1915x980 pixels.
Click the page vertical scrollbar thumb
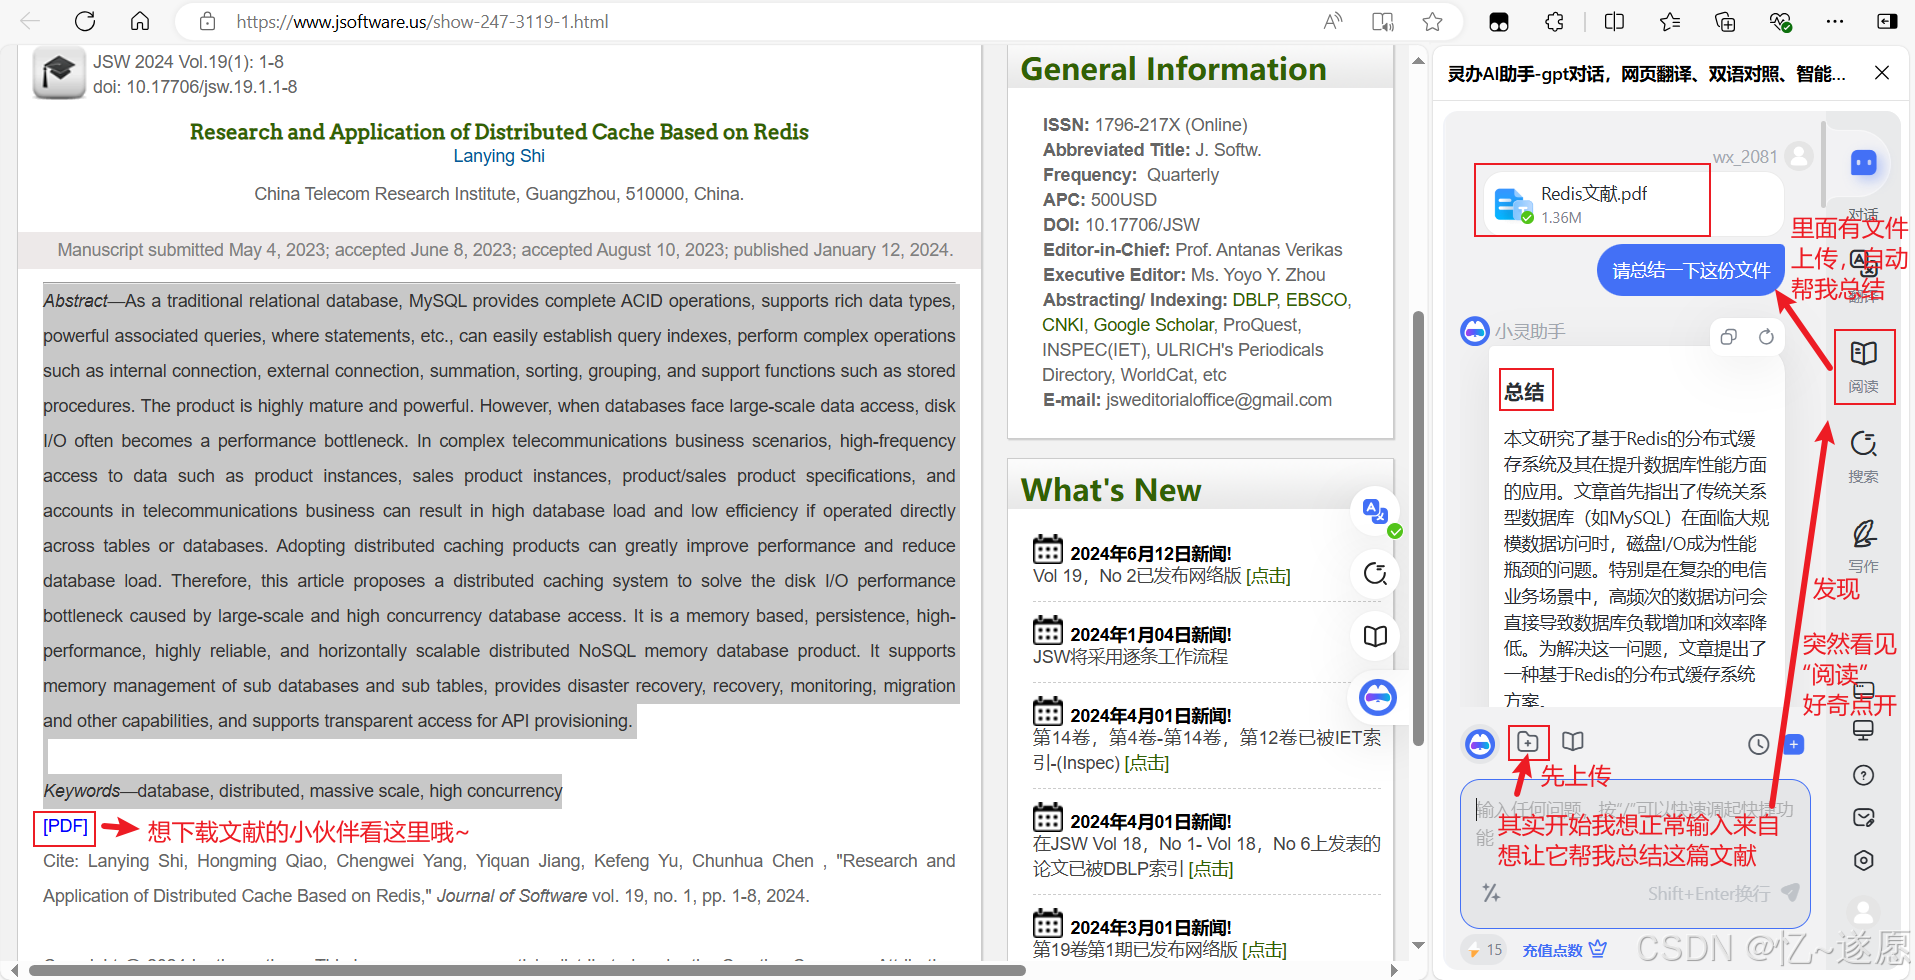pyautogui.click(x=1418, y=528)
